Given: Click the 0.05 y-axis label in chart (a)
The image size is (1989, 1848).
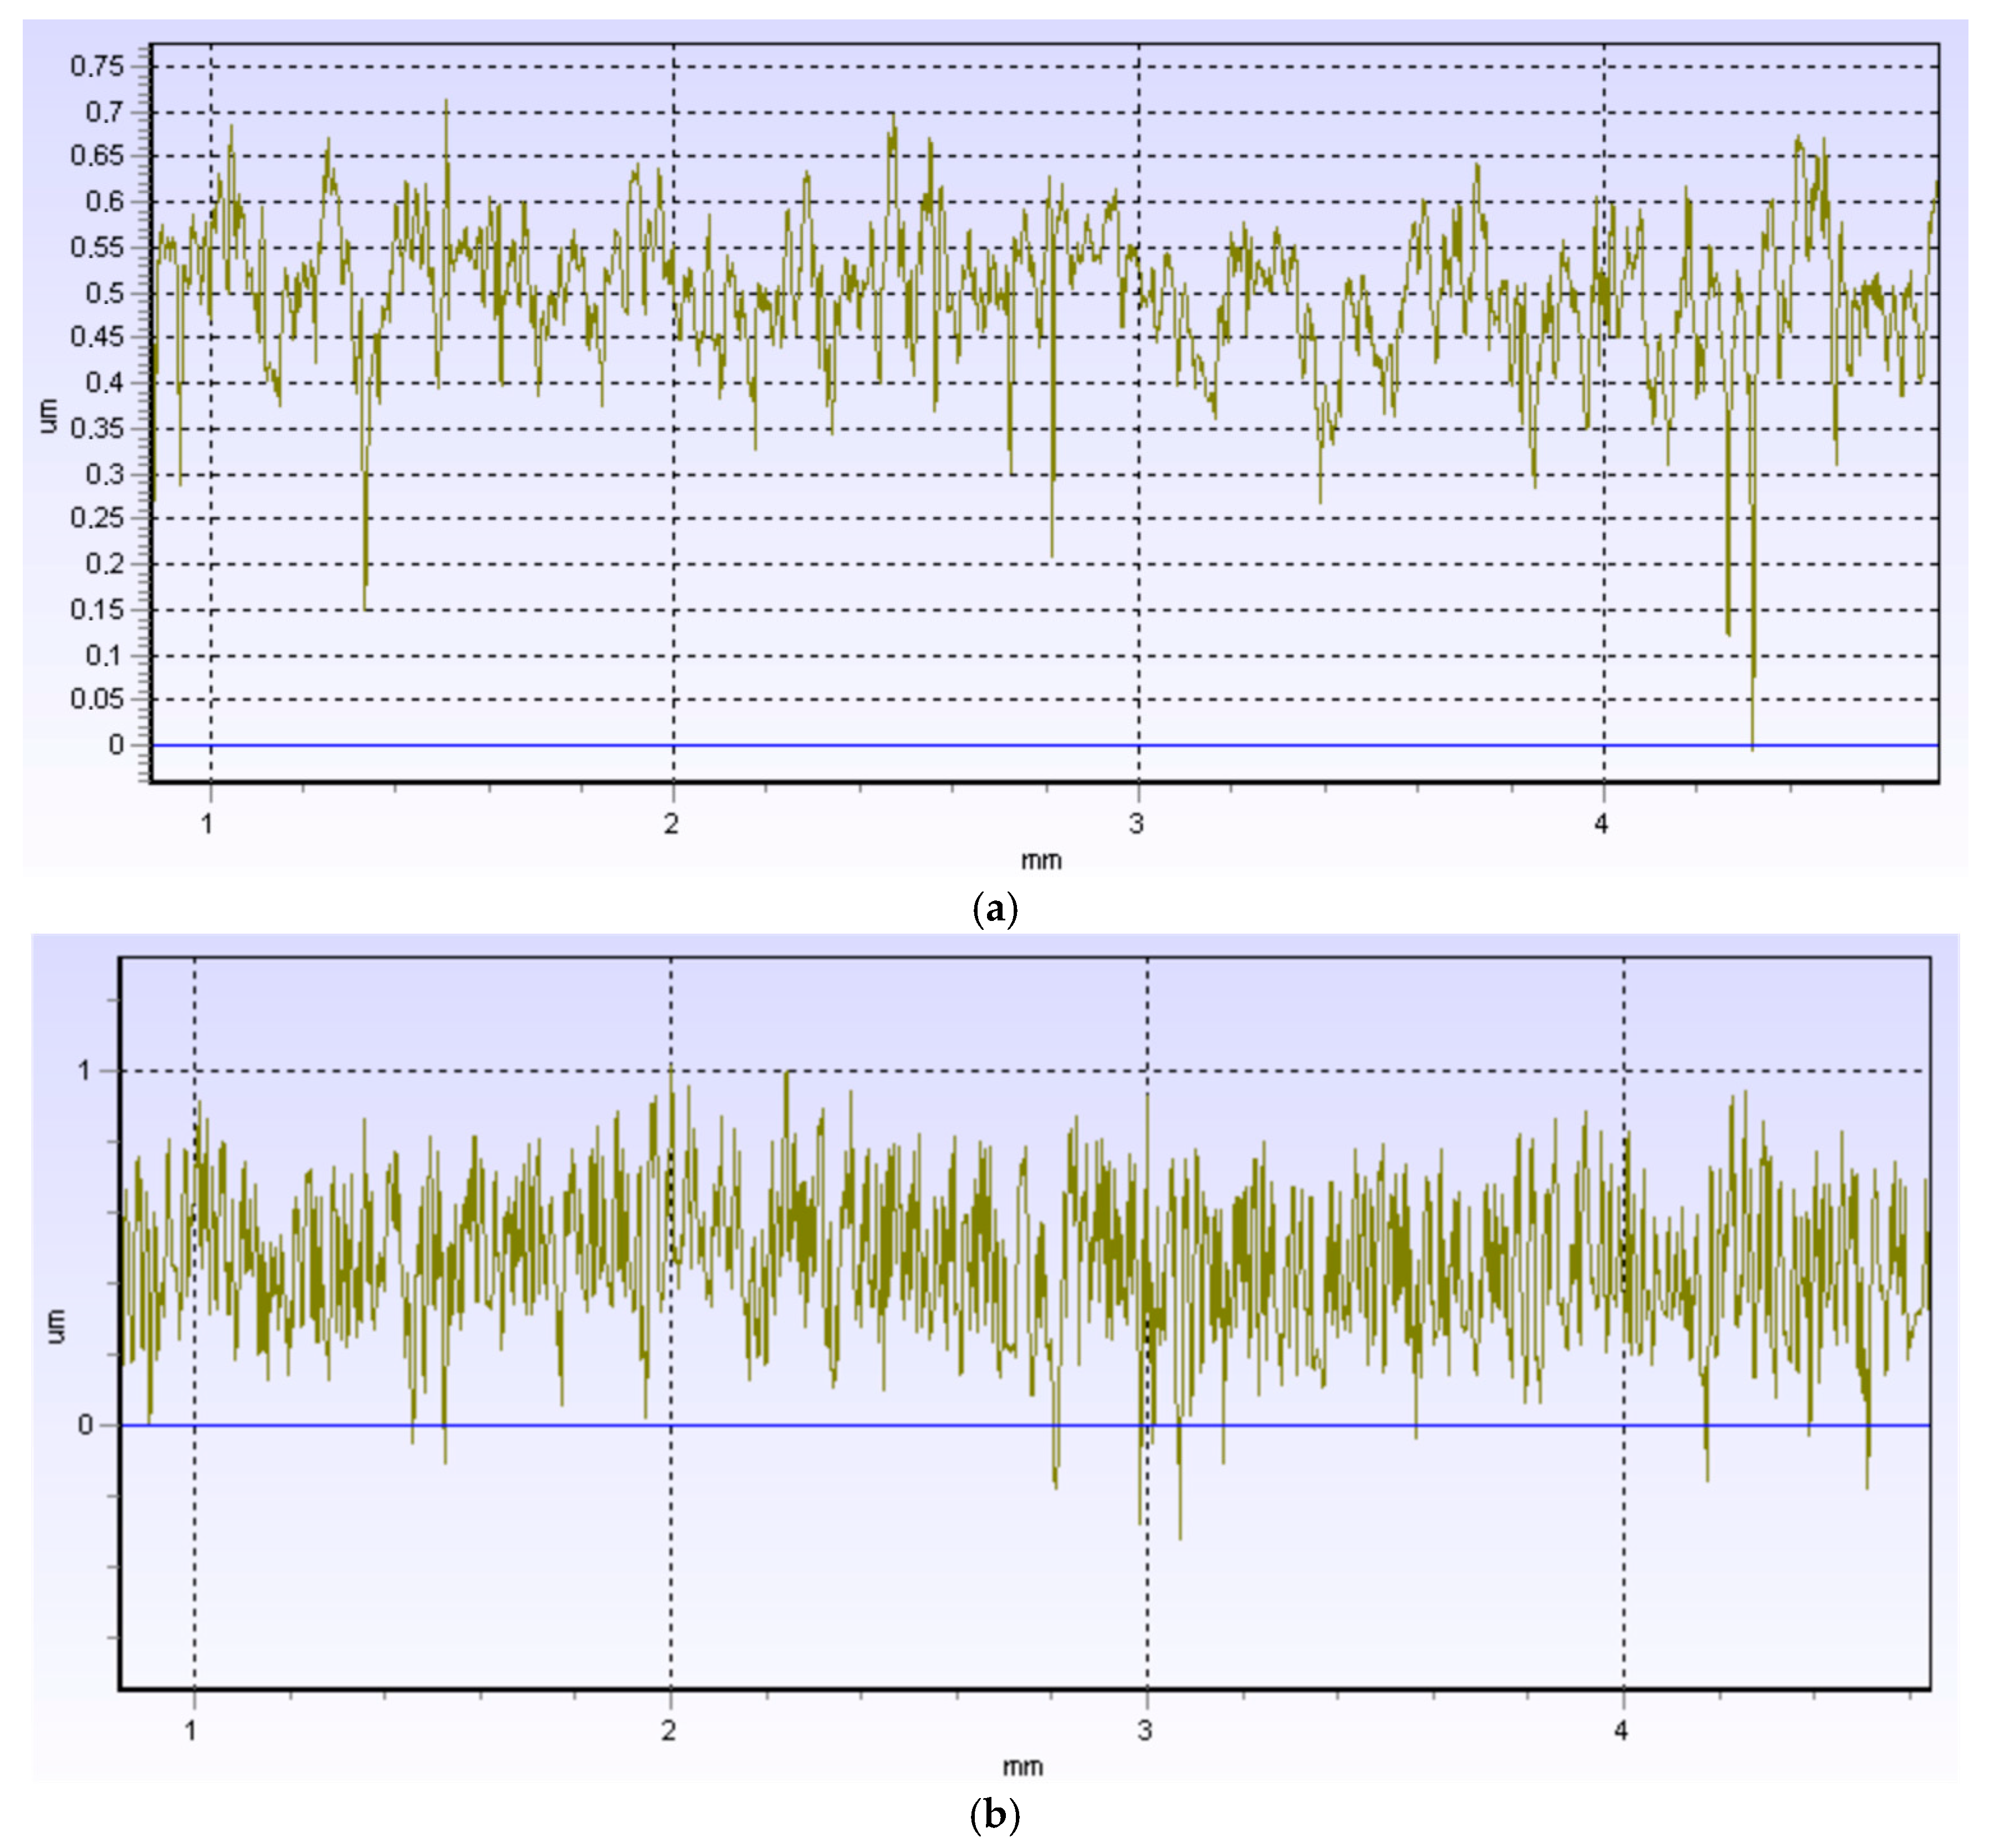Looking at the screenshot, I should 97,700.
